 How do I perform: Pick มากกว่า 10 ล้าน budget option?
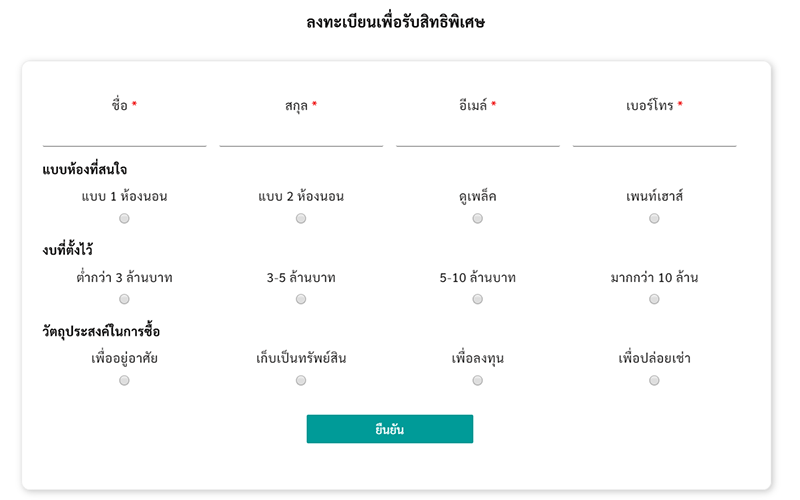click(654, 299)
